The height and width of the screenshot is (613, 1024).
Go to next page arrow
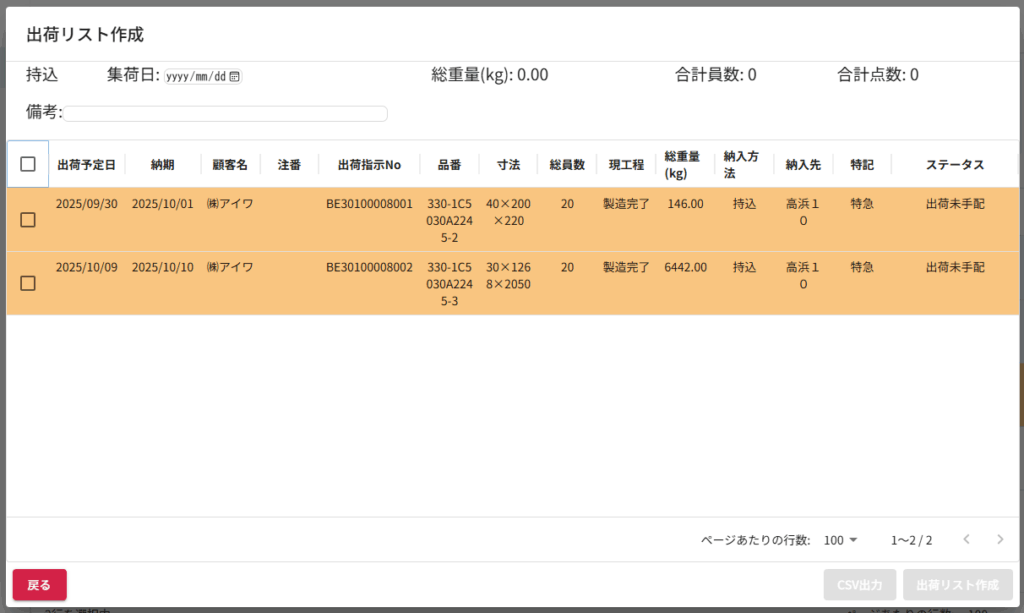[x=1000, y=540]
